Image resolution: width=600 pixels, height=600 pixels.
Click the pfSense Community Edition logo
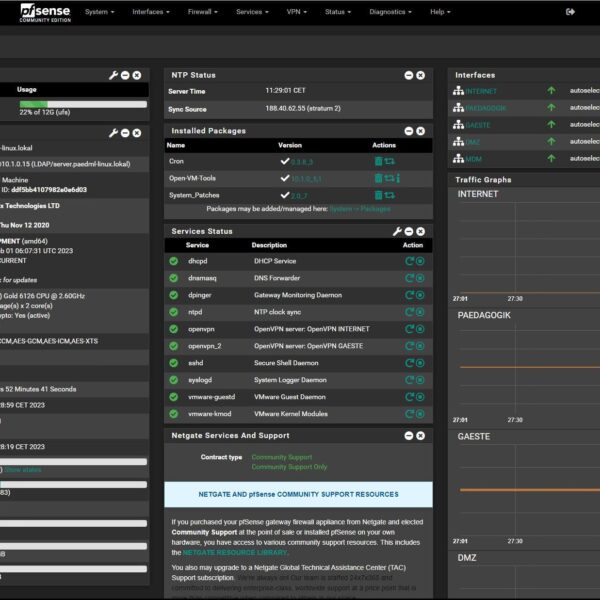point(45,13)
